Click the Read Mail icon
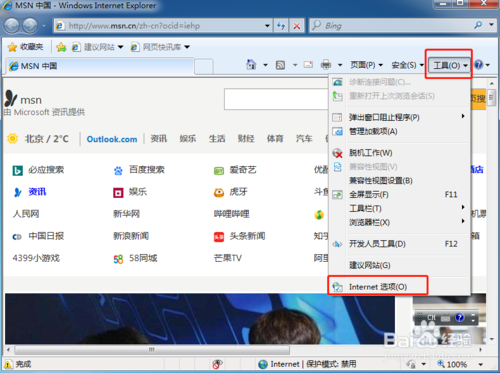 pos(308,65)
